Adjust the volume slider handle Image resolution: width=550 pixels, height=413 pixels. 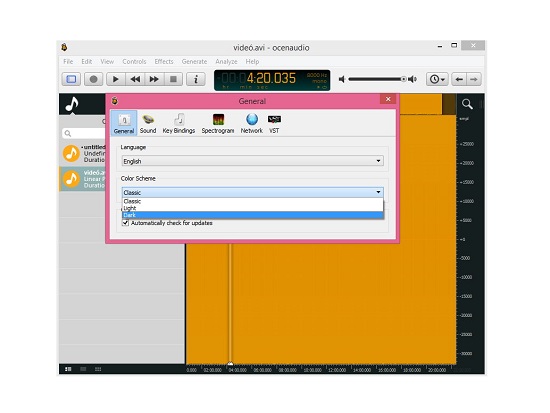click(404, 79)
